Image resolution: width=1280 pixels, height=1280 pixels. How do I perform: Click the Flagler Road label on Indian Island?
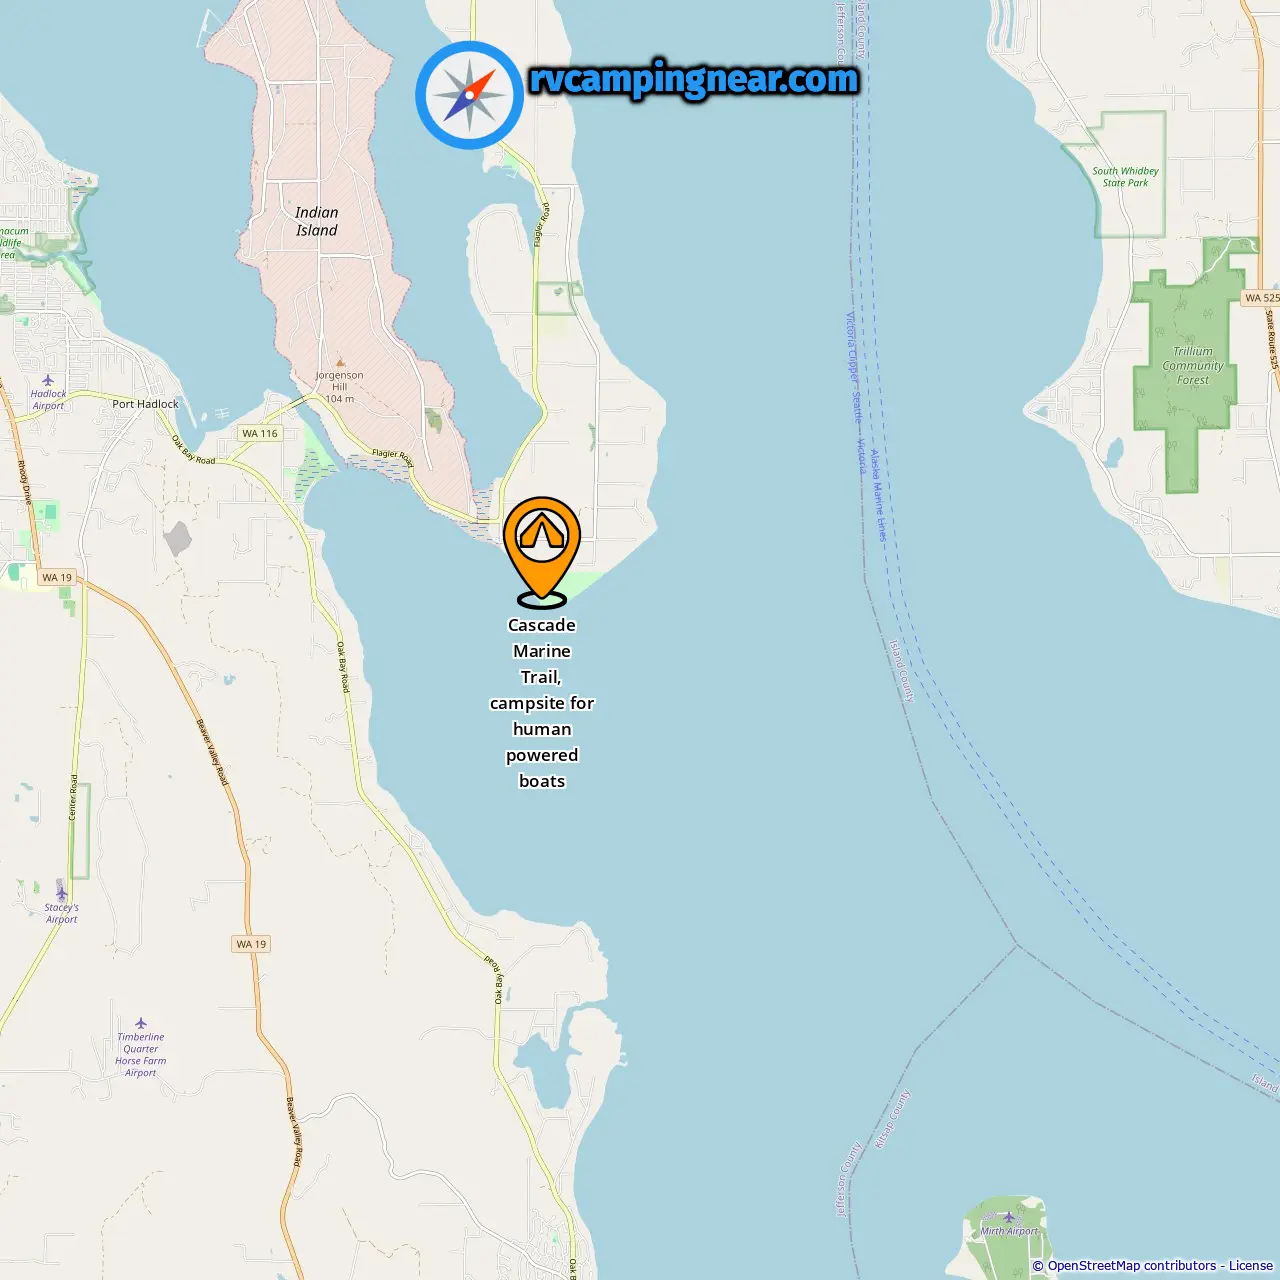[392, 458]
